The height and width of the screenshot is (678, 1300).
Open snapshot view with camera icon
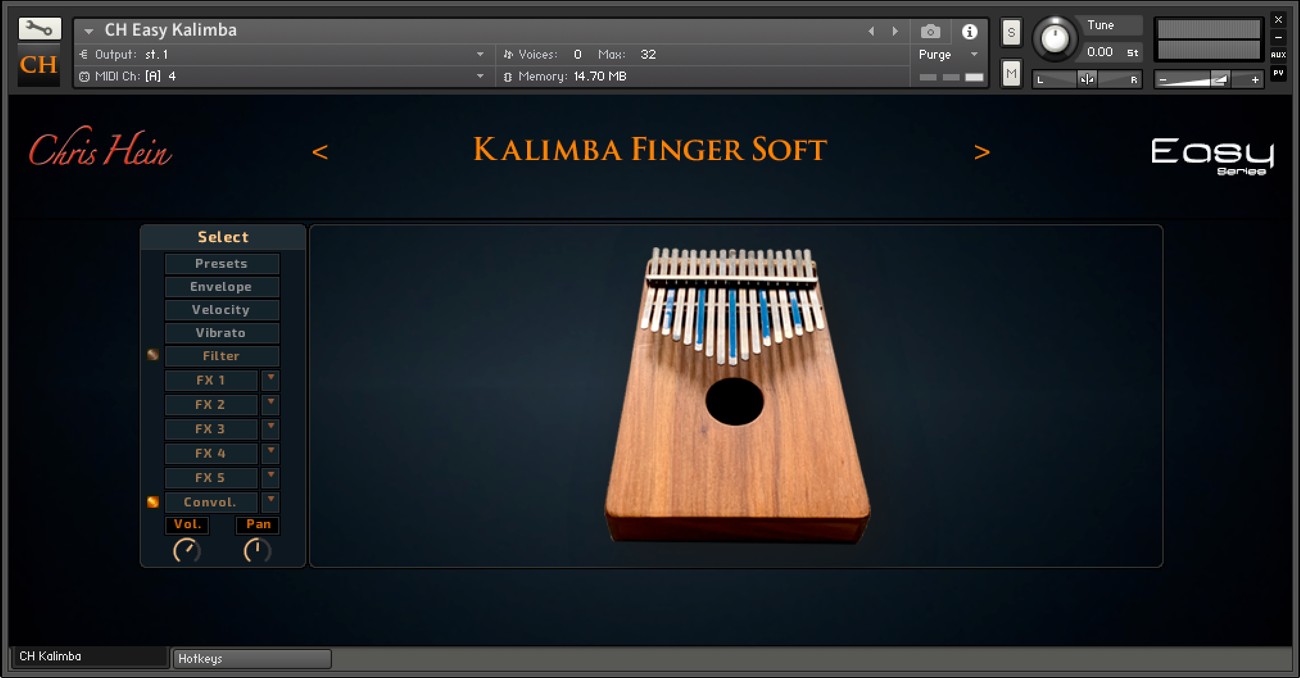(930, 31)
